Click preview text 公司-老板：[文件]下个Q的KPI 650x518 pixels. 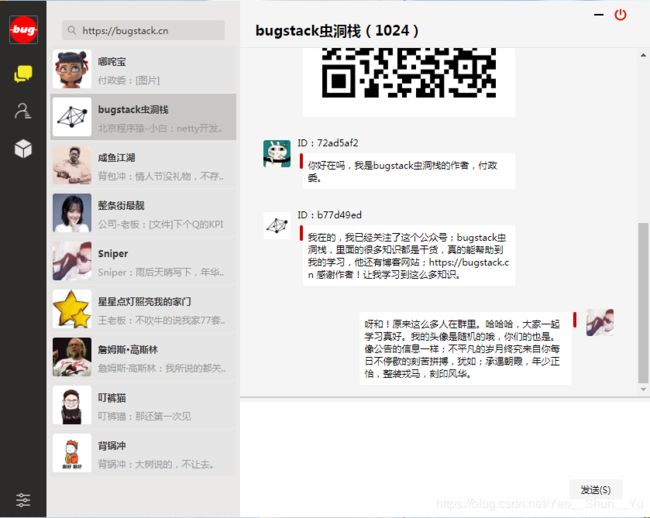[160, 224]
